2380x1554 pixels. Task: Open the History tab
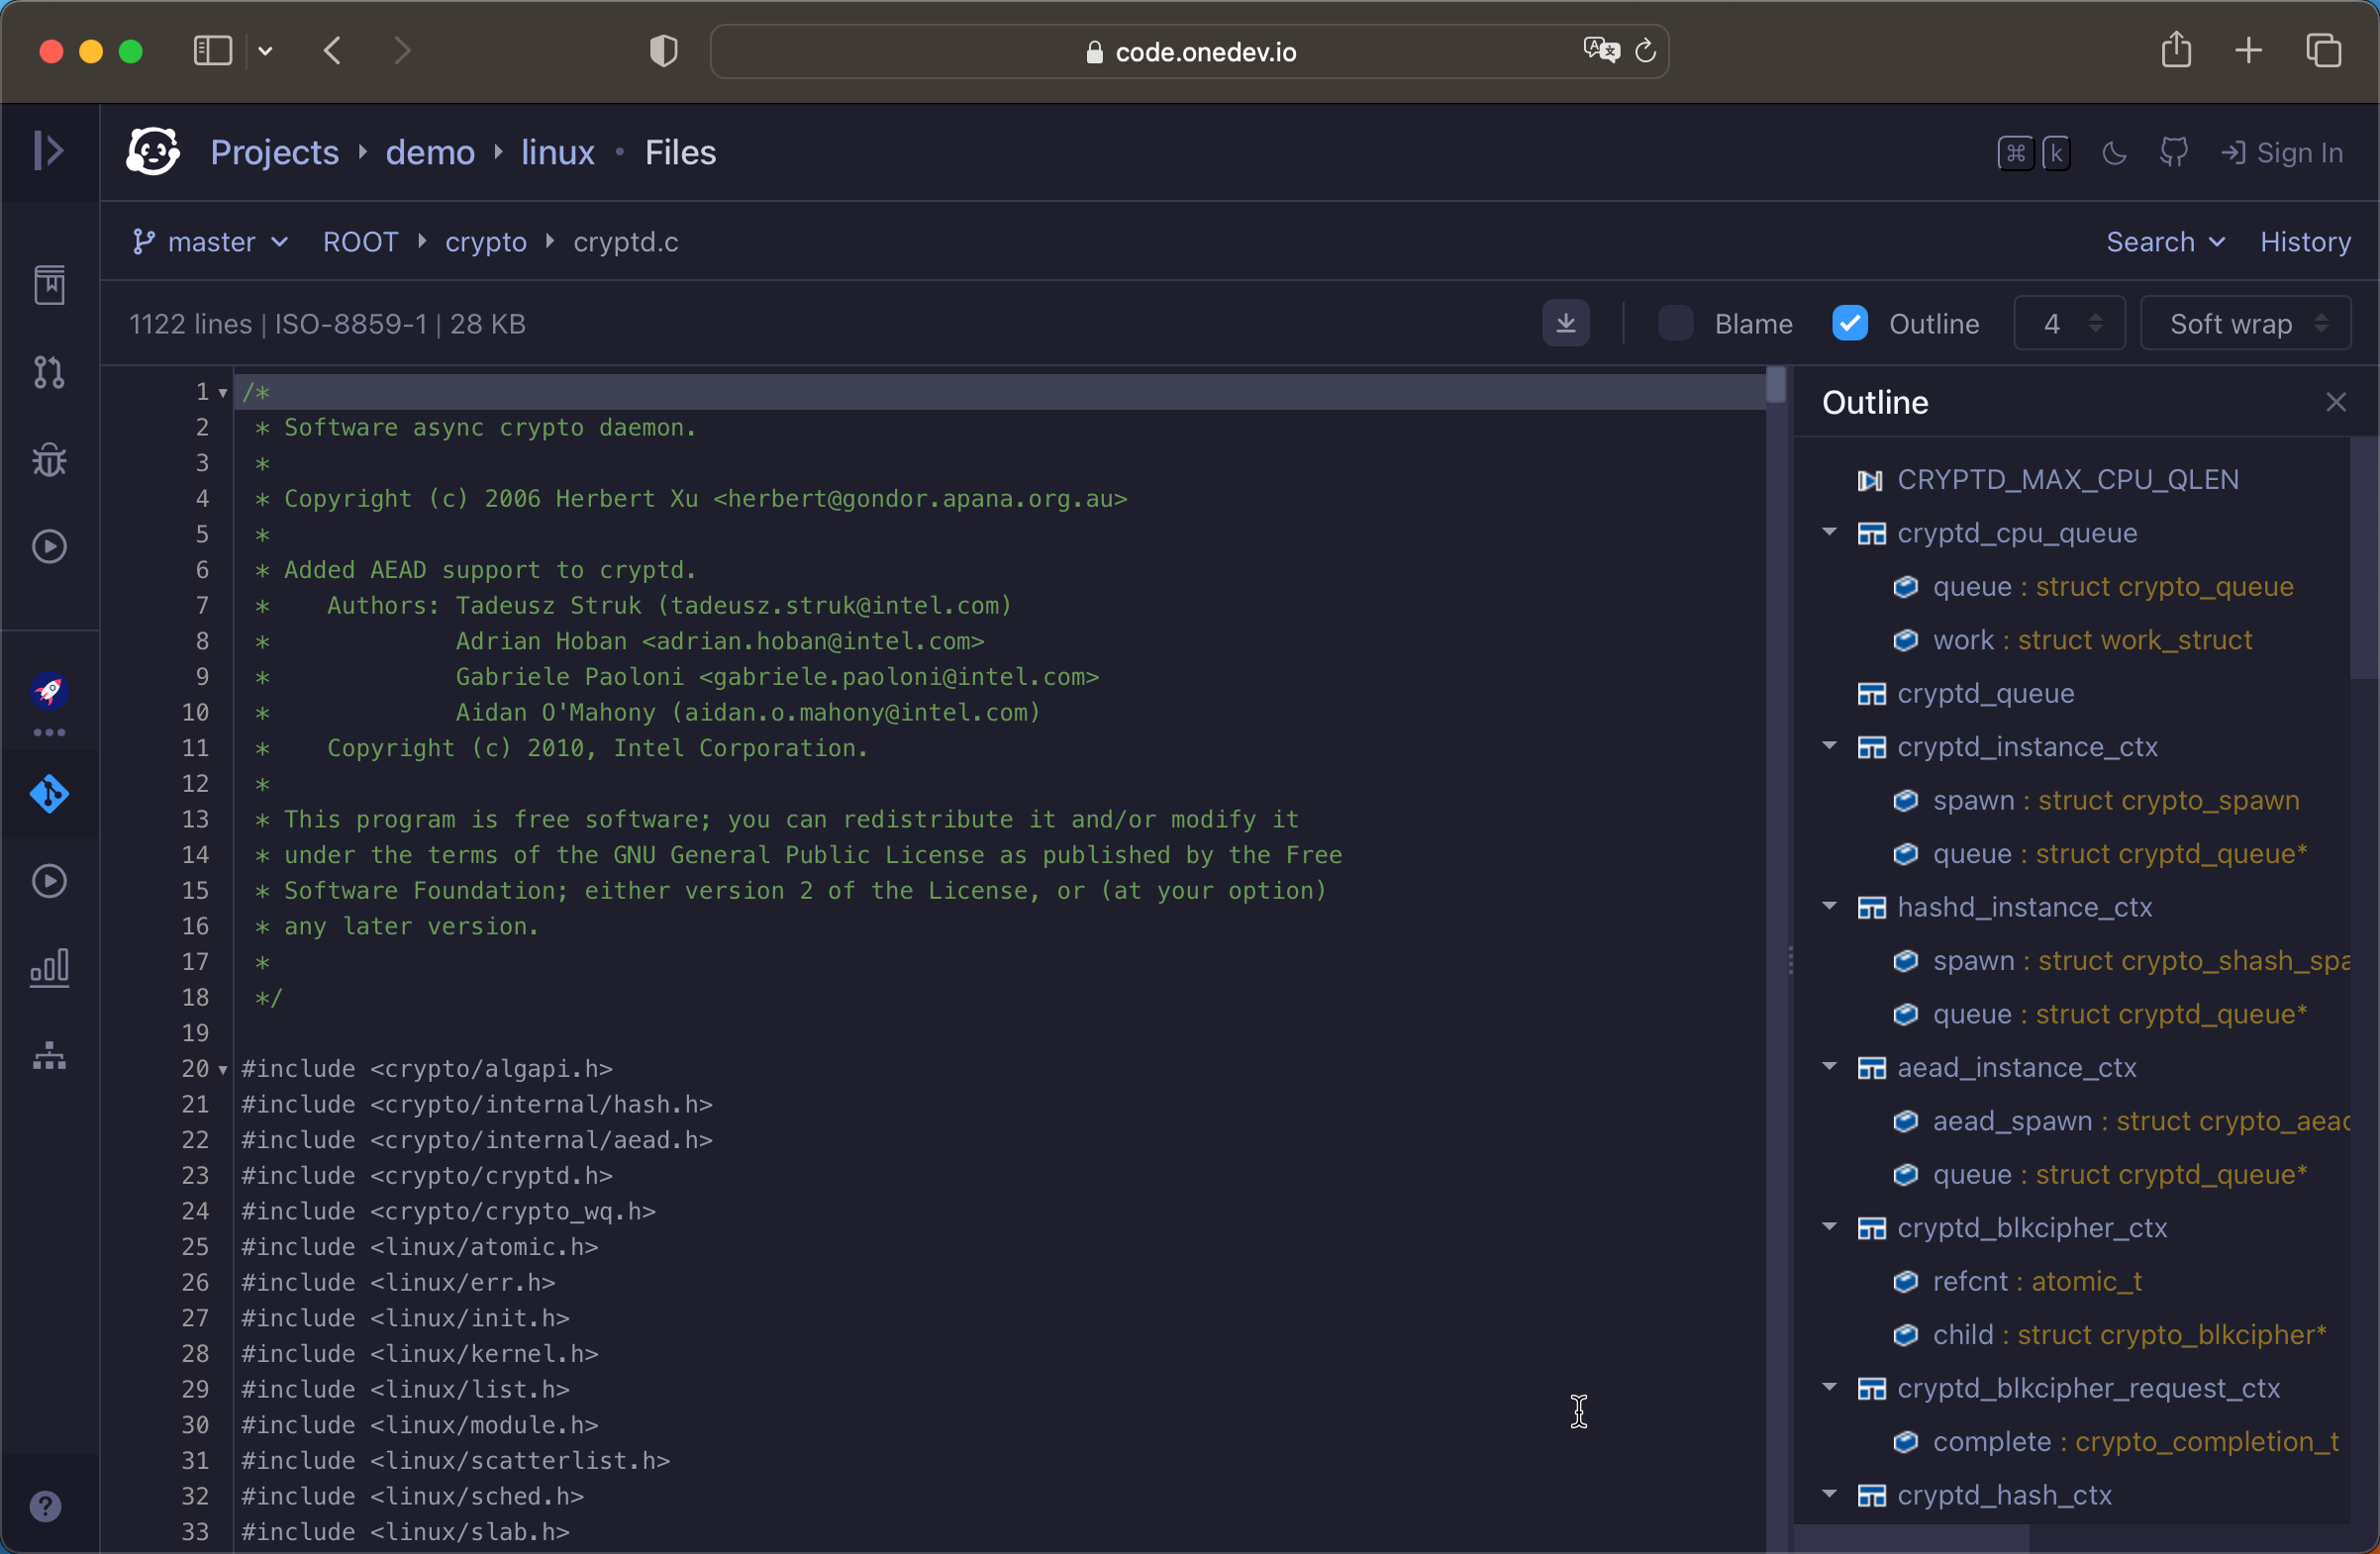click(2306, 241)
